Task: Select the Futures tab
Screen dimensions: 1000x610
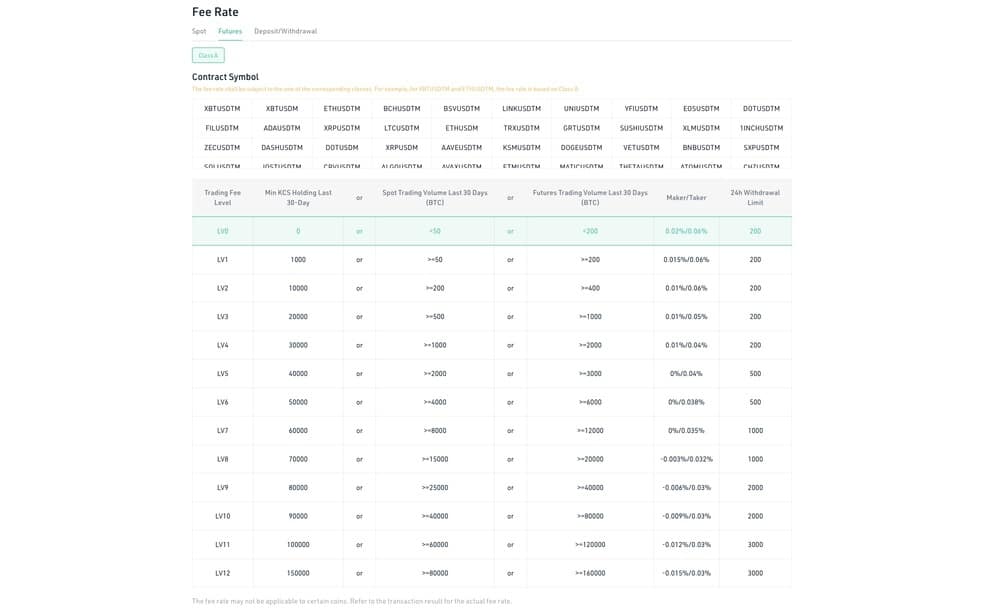Action: [x=230, y=31]
